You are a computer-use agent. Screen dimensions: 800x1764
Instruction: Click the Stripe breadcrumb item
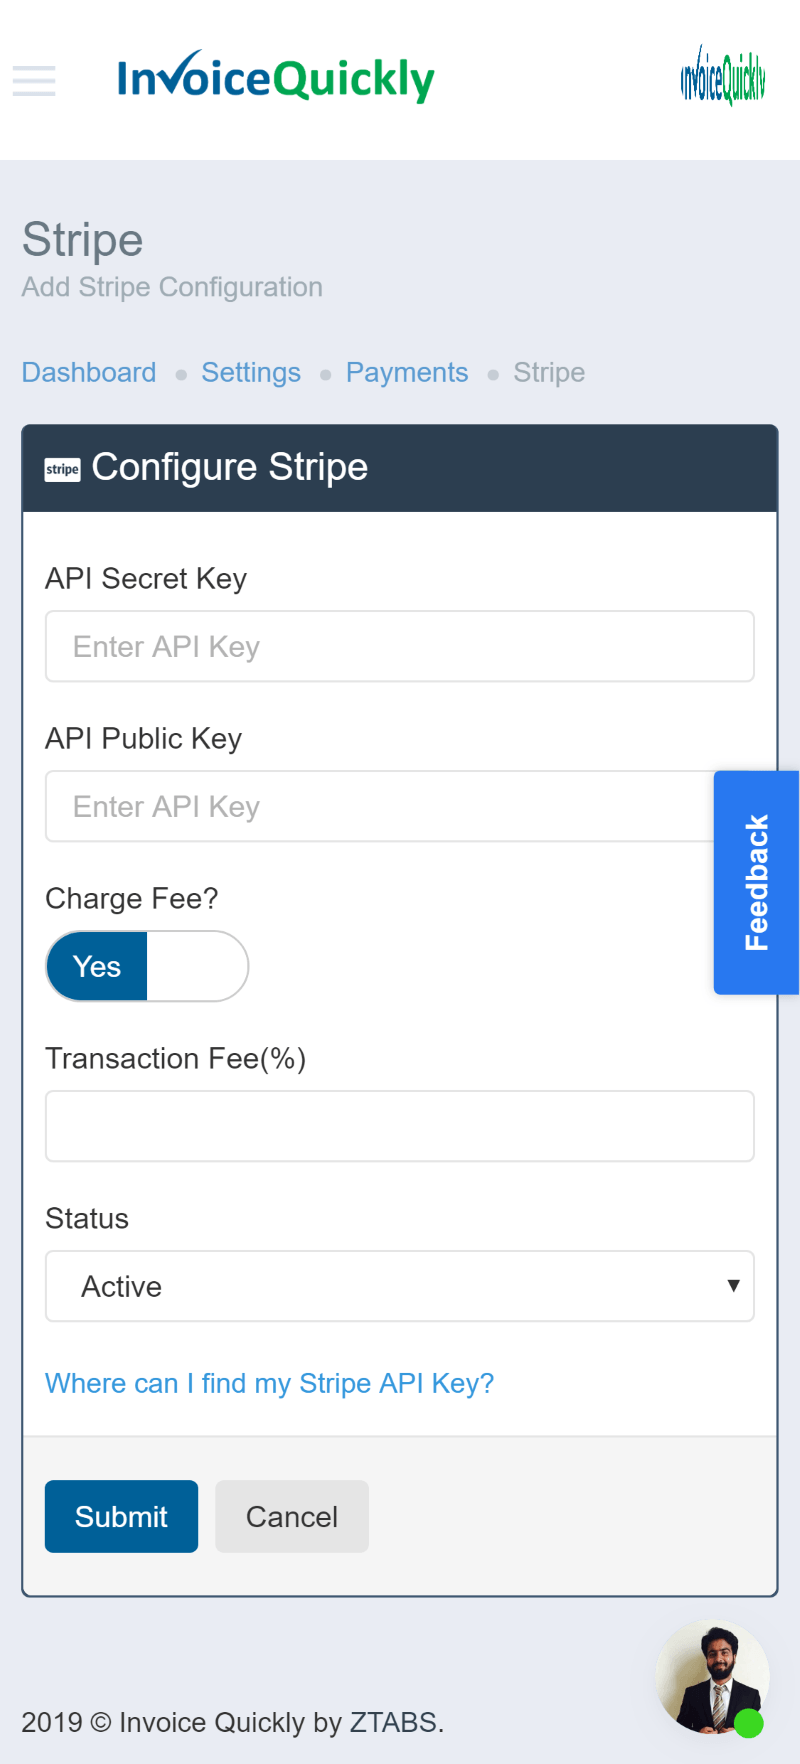tap(549, 373)
